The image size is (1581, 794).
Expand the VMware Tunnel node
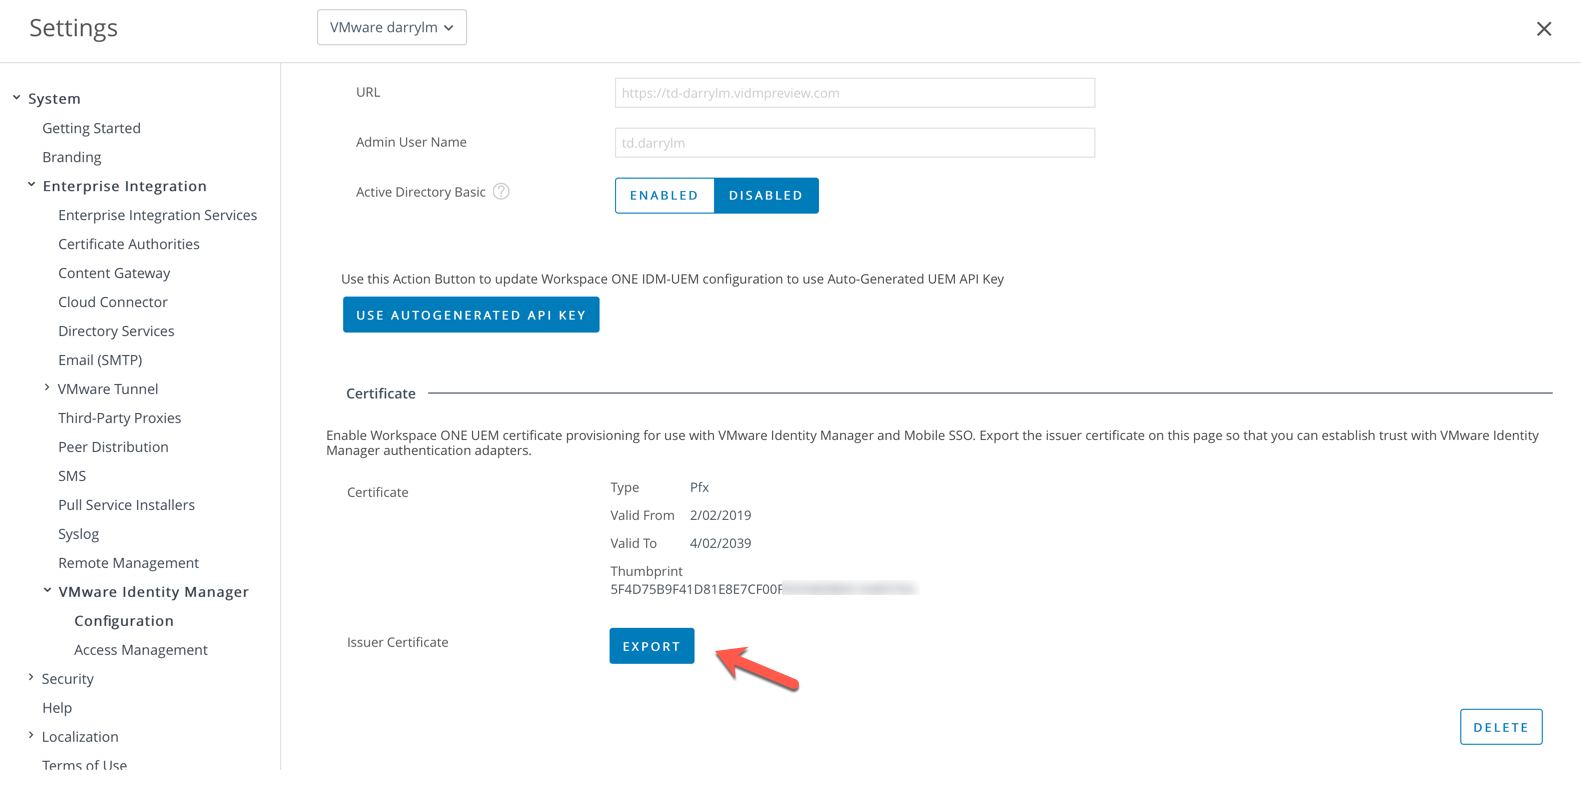click(x=47, y=388)
